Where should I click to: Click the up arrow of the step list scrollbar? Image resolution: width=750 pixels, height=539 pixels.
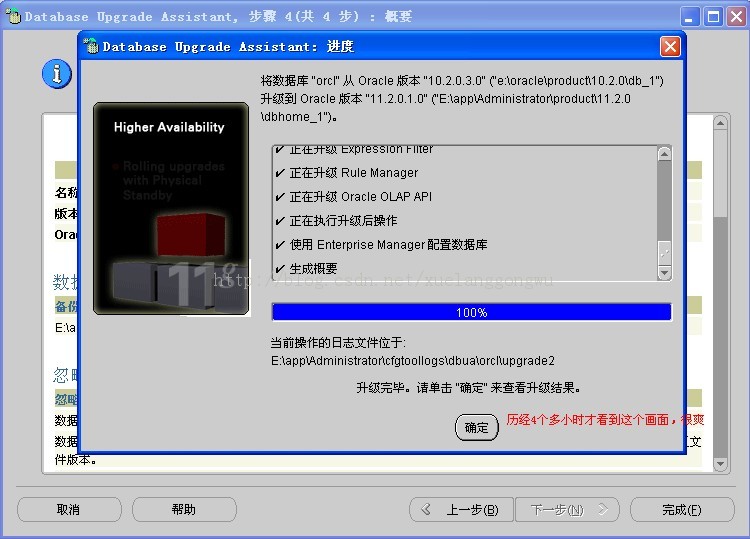(x=664, y=154)
